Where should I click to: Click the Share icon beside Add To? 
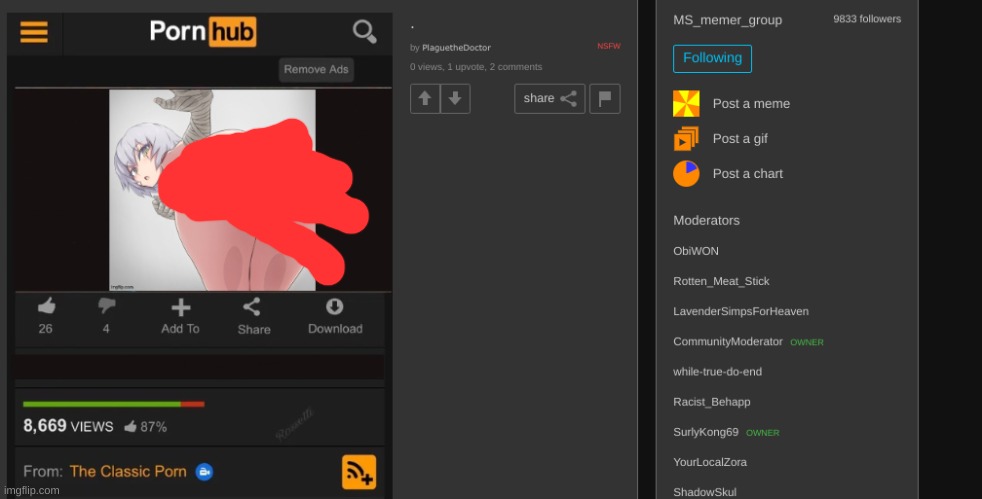point(253,308)
